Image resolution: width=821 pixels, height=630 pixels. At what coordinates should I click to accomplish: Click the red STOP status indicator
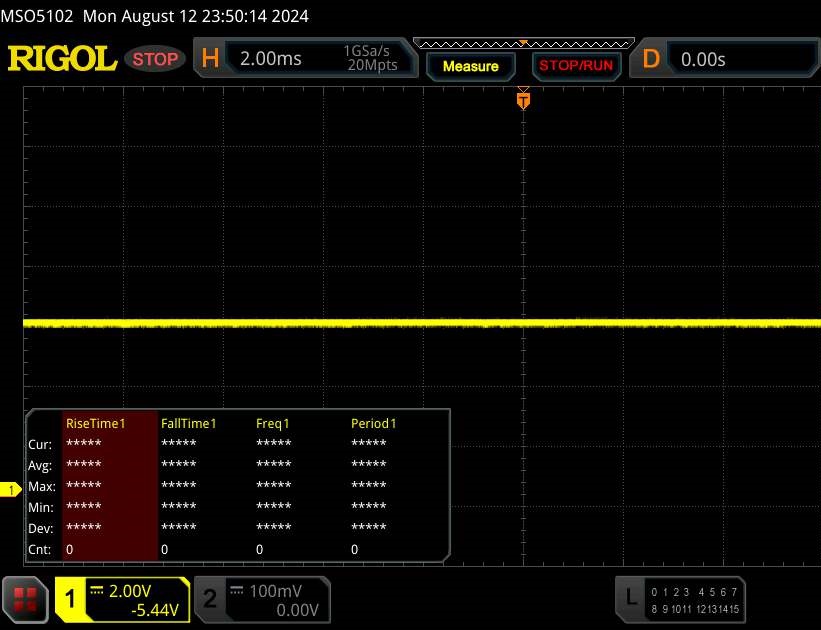pyautogui.click(x=155, y=59)
